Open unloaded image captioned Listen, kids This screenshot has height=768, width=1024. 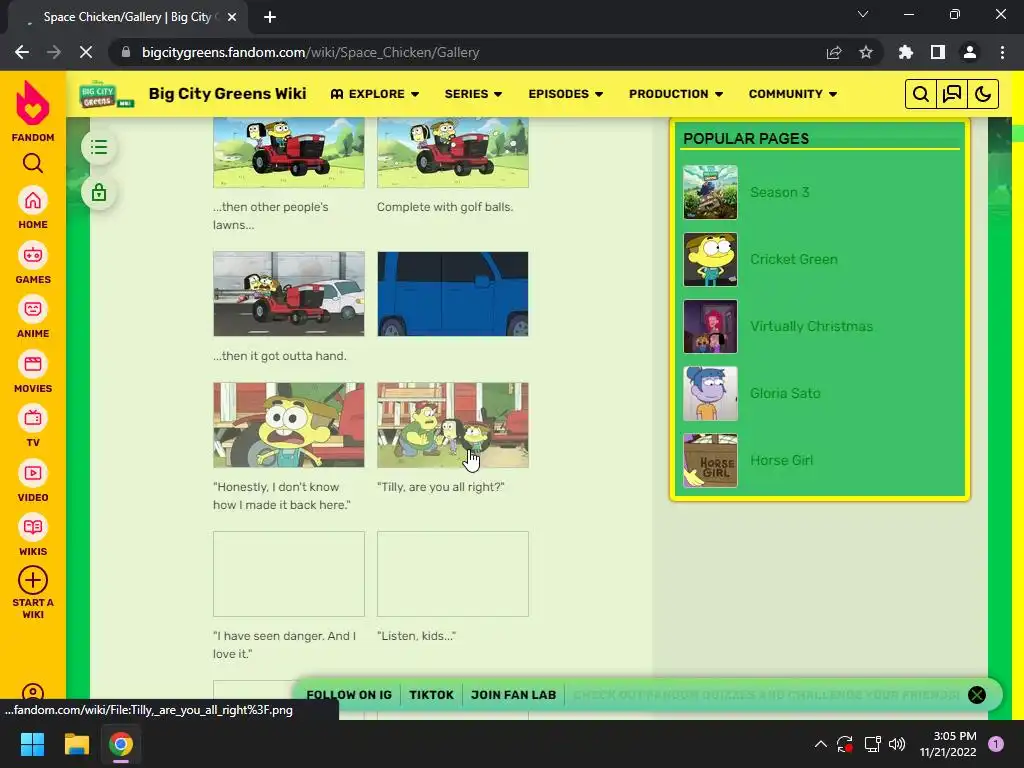click(x=453, y=574)
